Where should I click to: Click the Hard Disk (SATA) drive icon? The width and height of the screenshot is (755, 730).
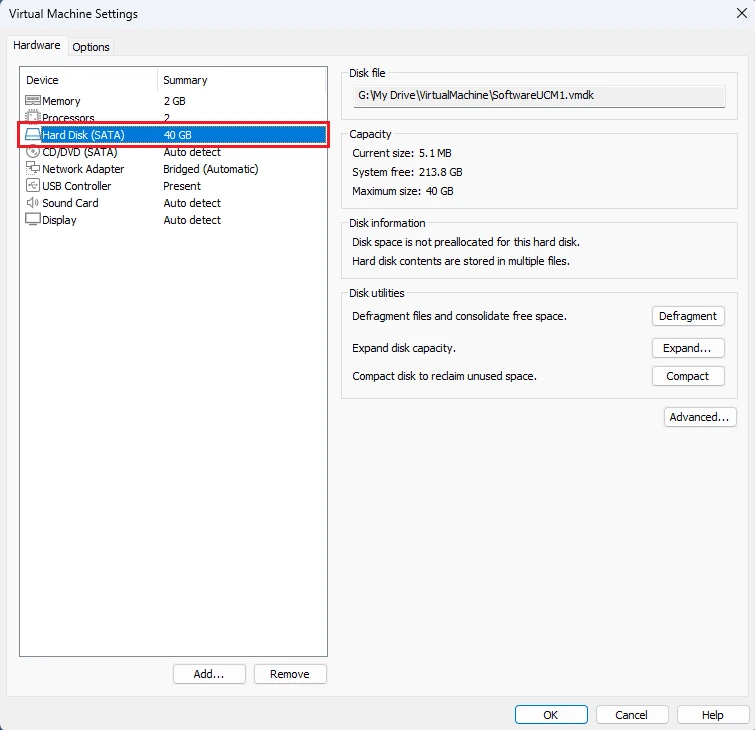33,134
